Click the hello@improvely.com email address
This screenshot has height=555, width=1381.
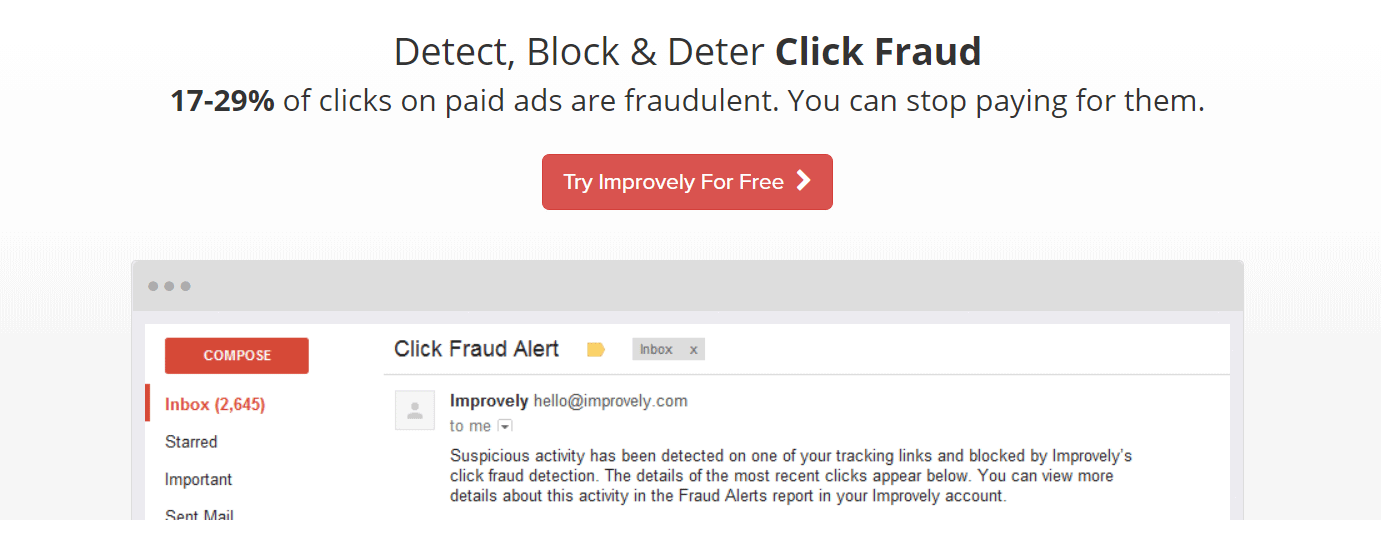pos(610,401)
